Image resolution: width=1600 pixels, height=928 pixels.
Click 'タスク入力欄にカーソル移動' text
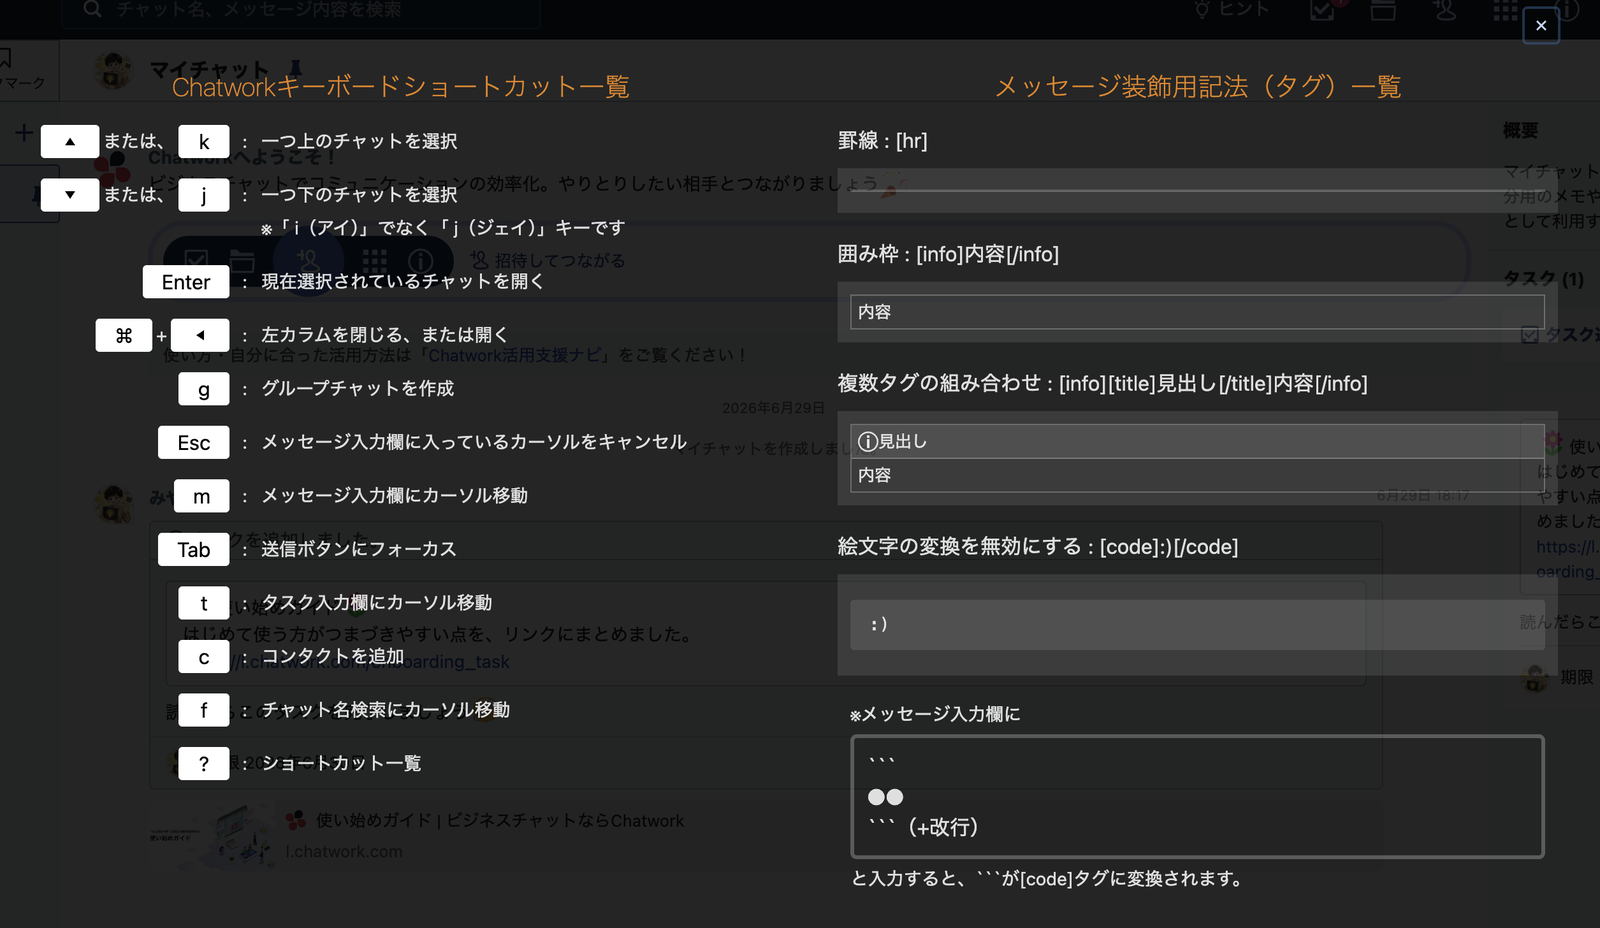pyautogui.click(x=376, y=602)
